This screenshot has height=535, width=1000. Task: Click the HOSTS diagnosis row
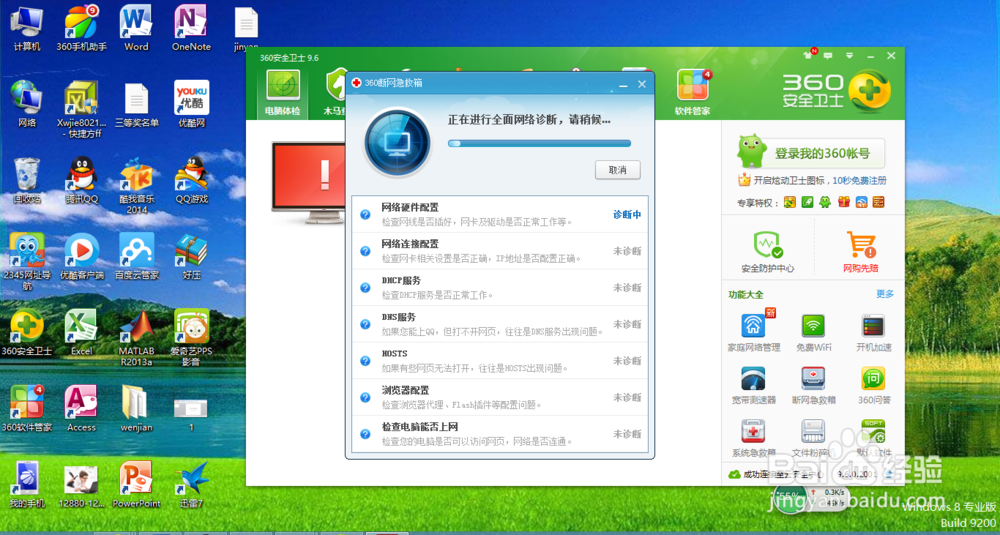499,360
